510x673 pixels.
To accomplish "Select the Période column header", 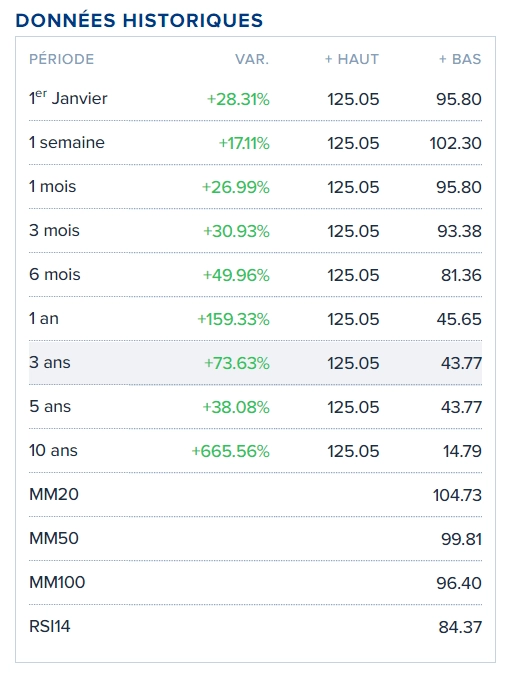I will click(x=61, y=59).
